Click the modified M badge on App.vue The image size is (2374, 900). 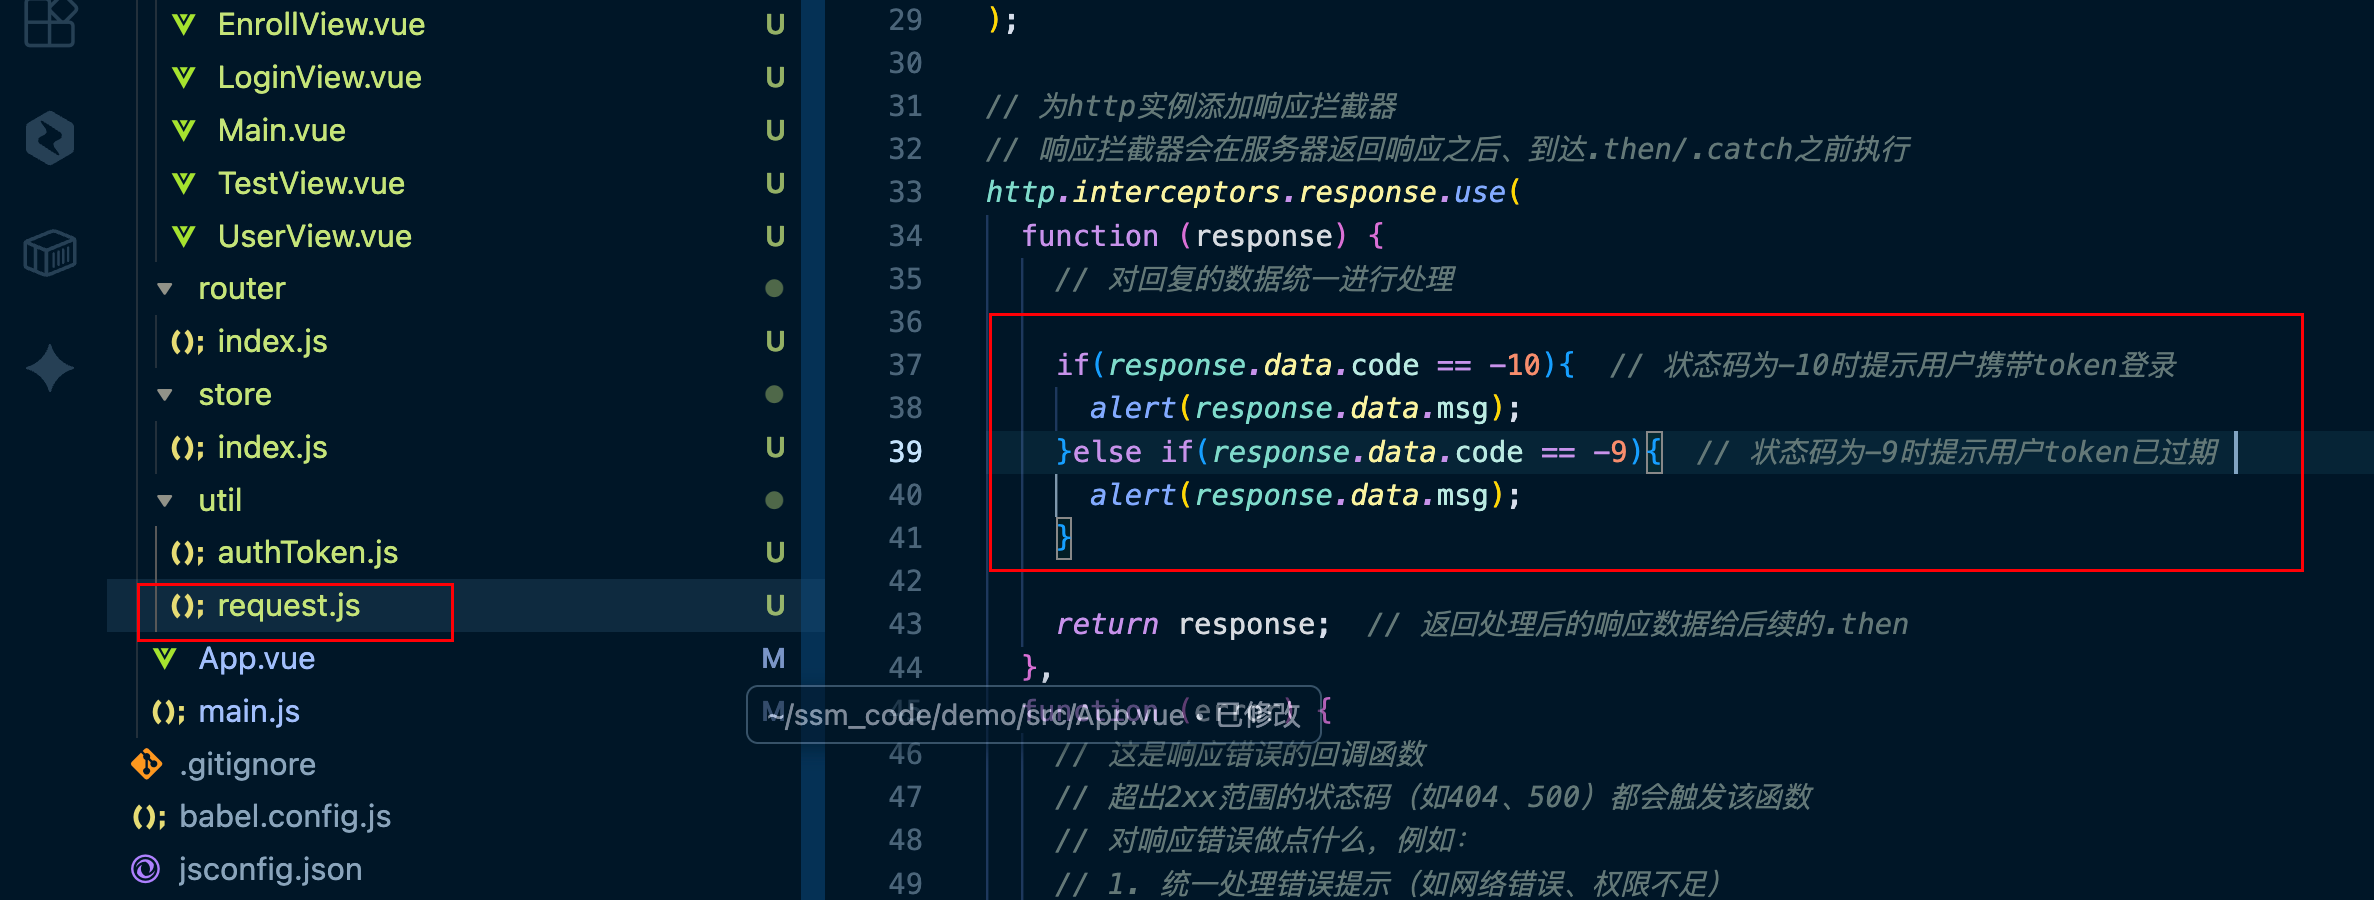[x=773, y=659]
